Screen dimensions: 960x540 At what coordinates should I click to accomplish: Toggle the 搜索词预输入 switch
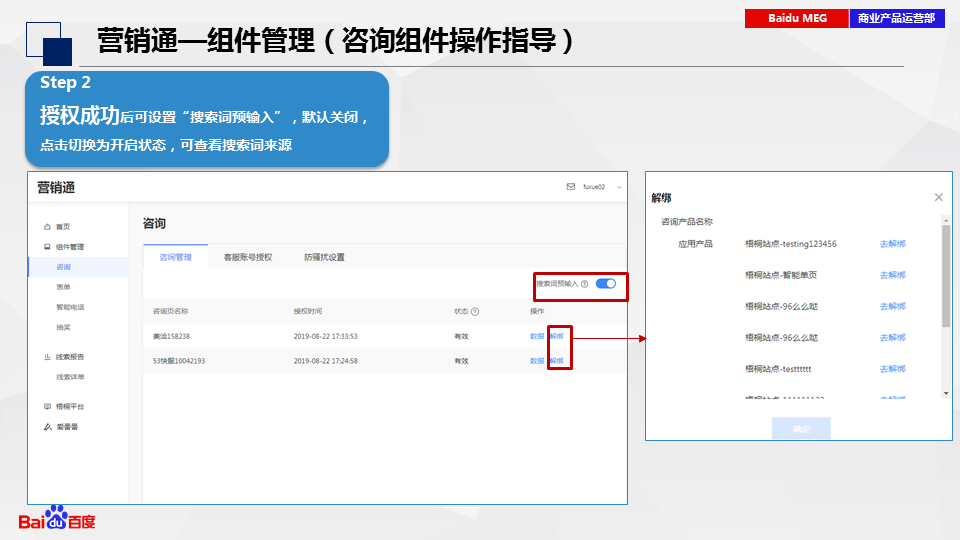(606, 283)
